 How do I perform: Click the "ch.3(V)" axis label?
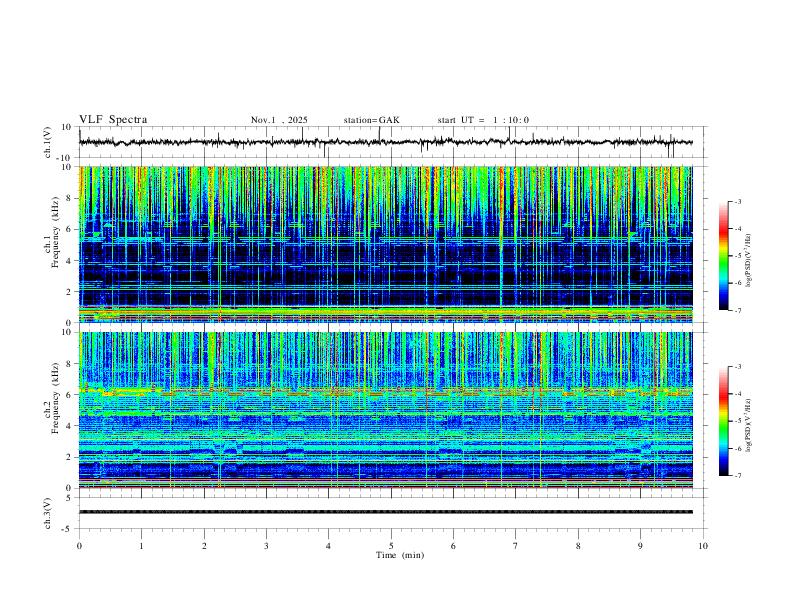[x=48, y=513]
